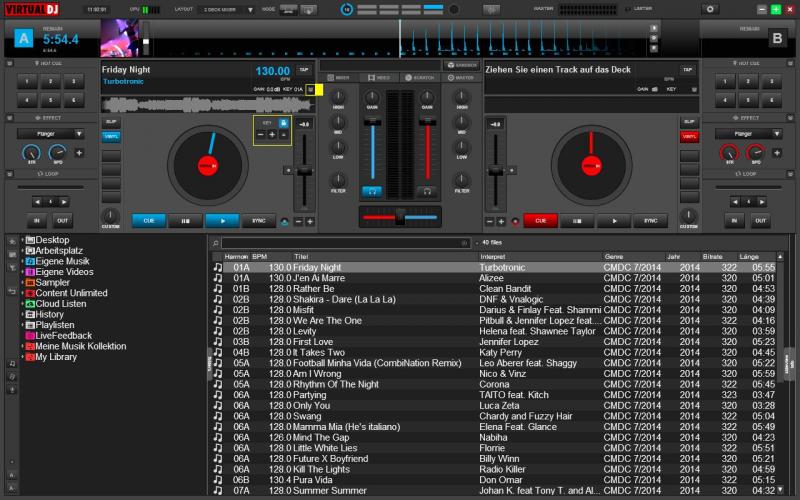Expand the Playlisten tree node
The width and height of the screenshot is (800, 500).
22,325
